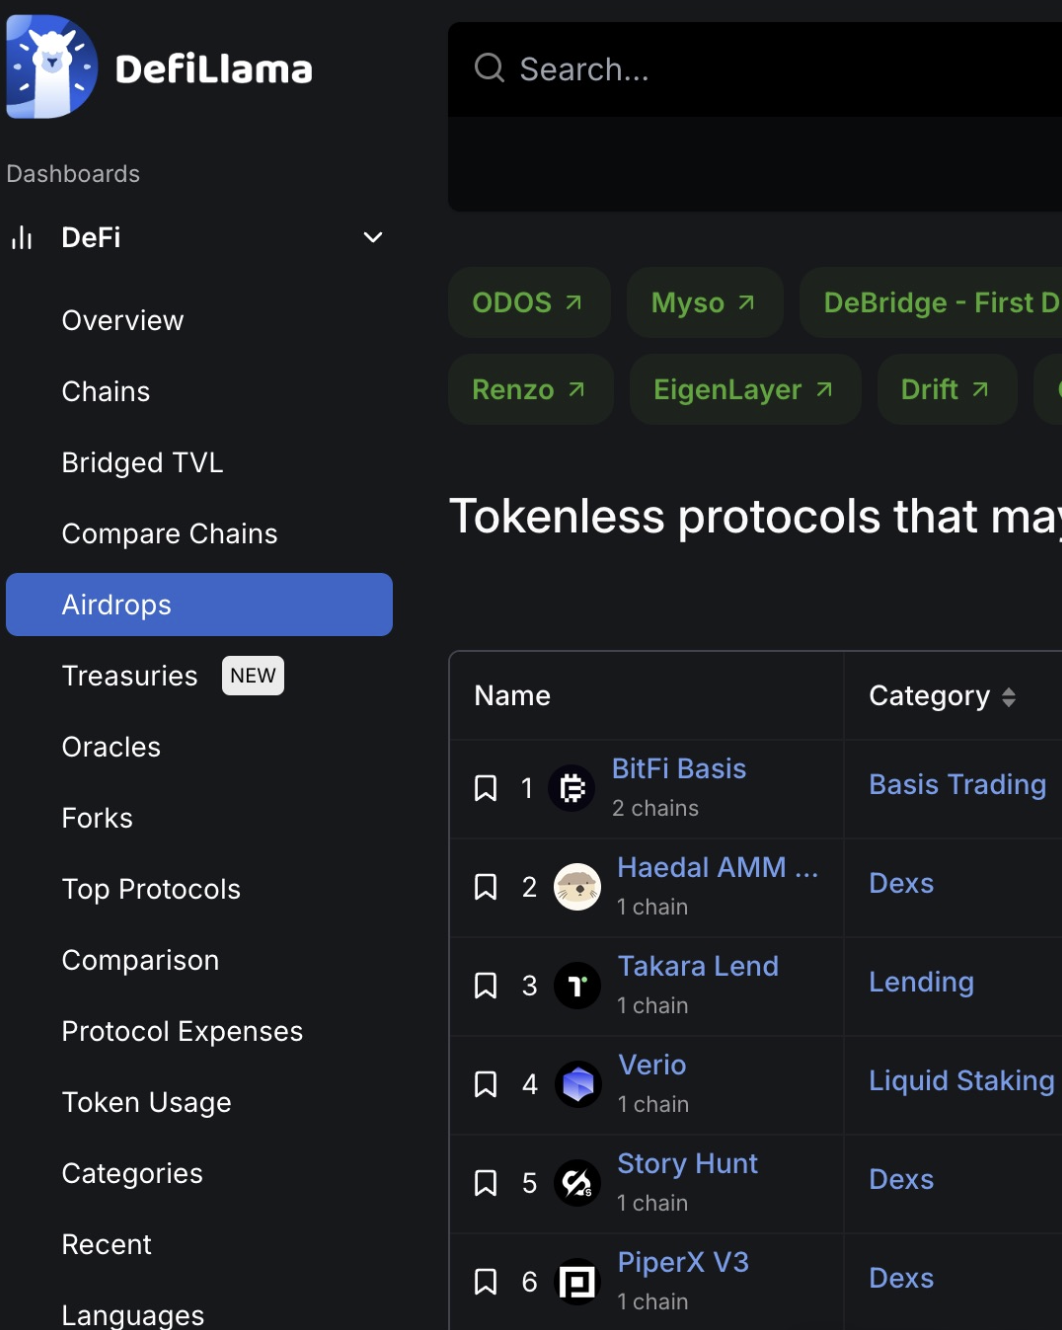The image size is (1062, 1330).
Task: Click the PiperX V3 logo icon
Action: 577,1282
